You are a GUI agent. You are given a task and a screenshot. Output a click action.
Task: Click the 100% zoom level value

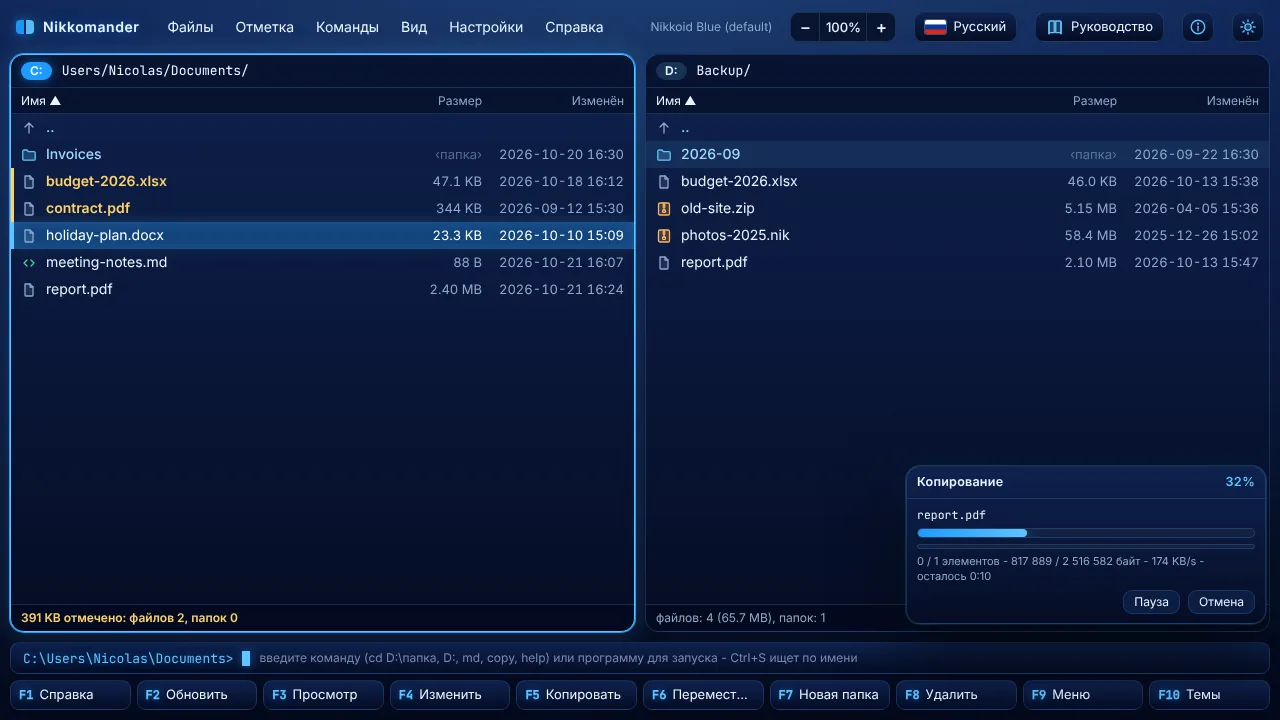(843, 27)
